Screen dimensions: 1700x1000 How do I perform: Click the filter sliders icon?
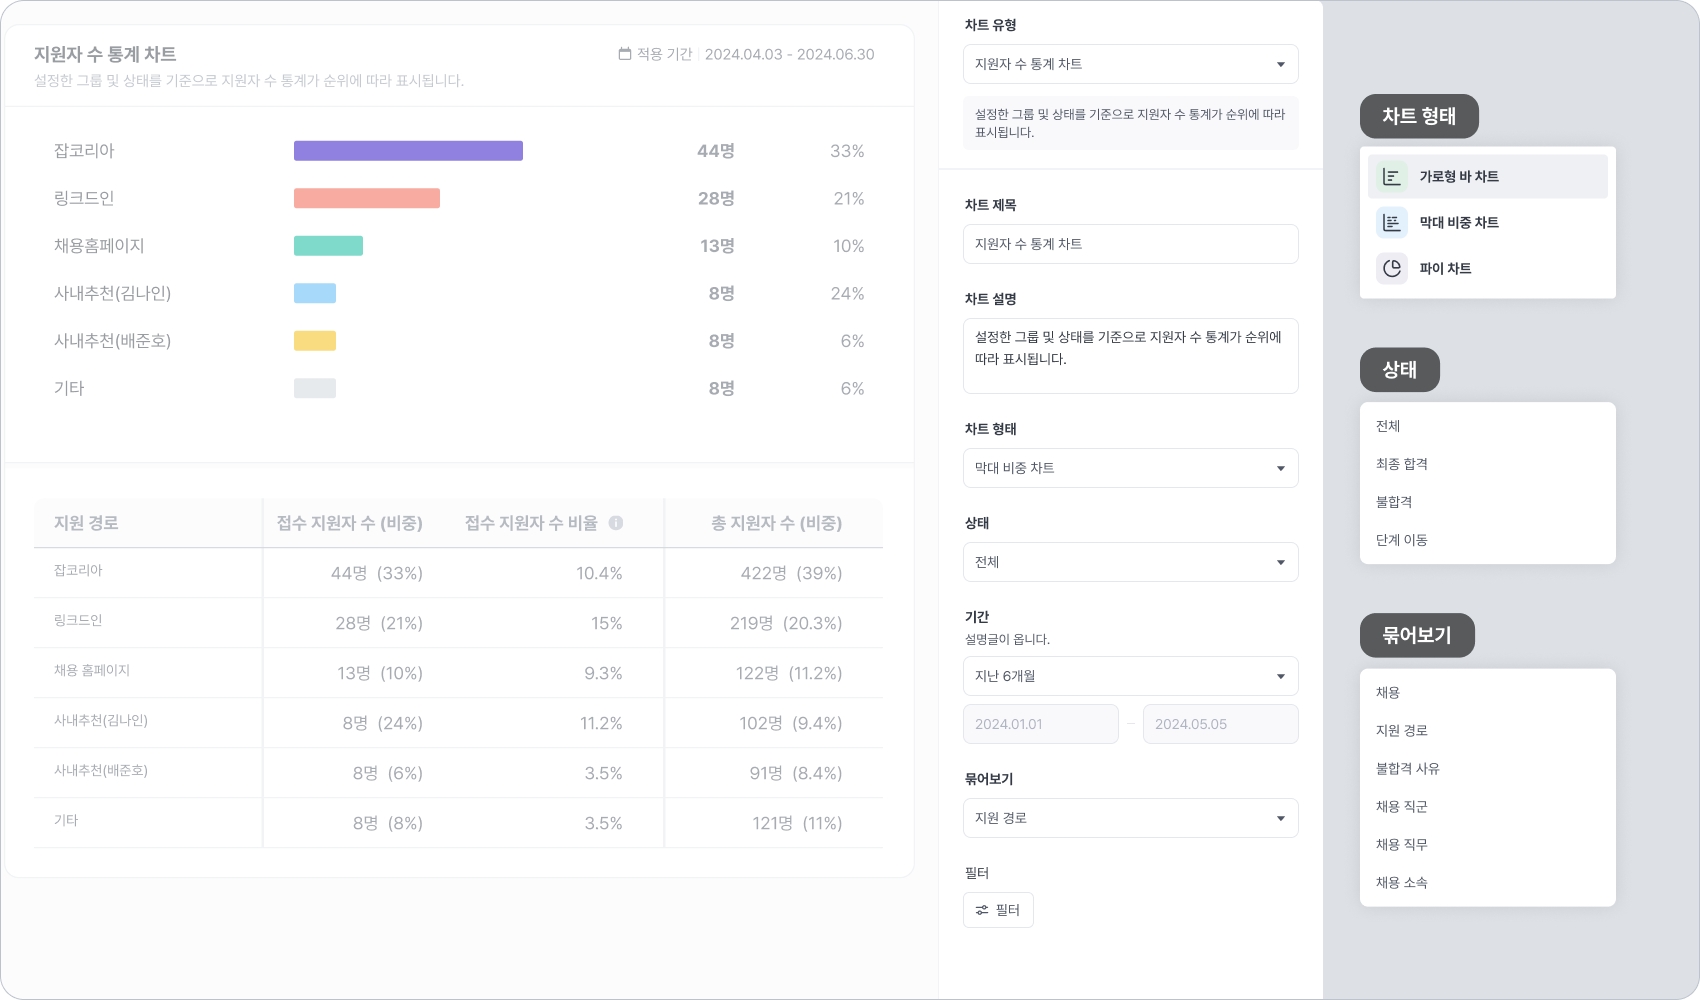[982, 910]
